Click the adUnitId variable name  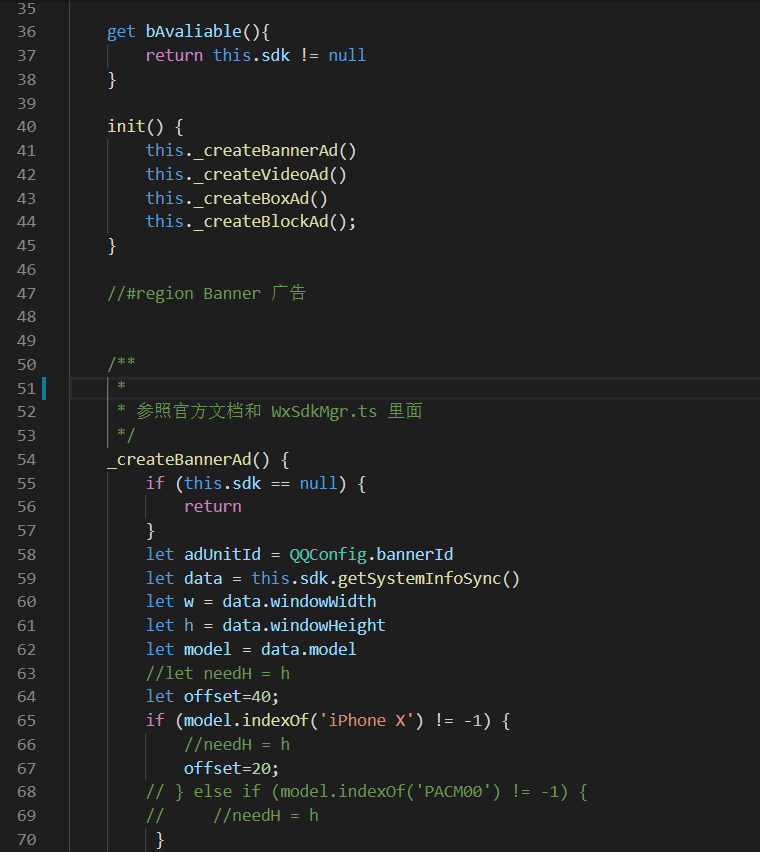[222, 555]
